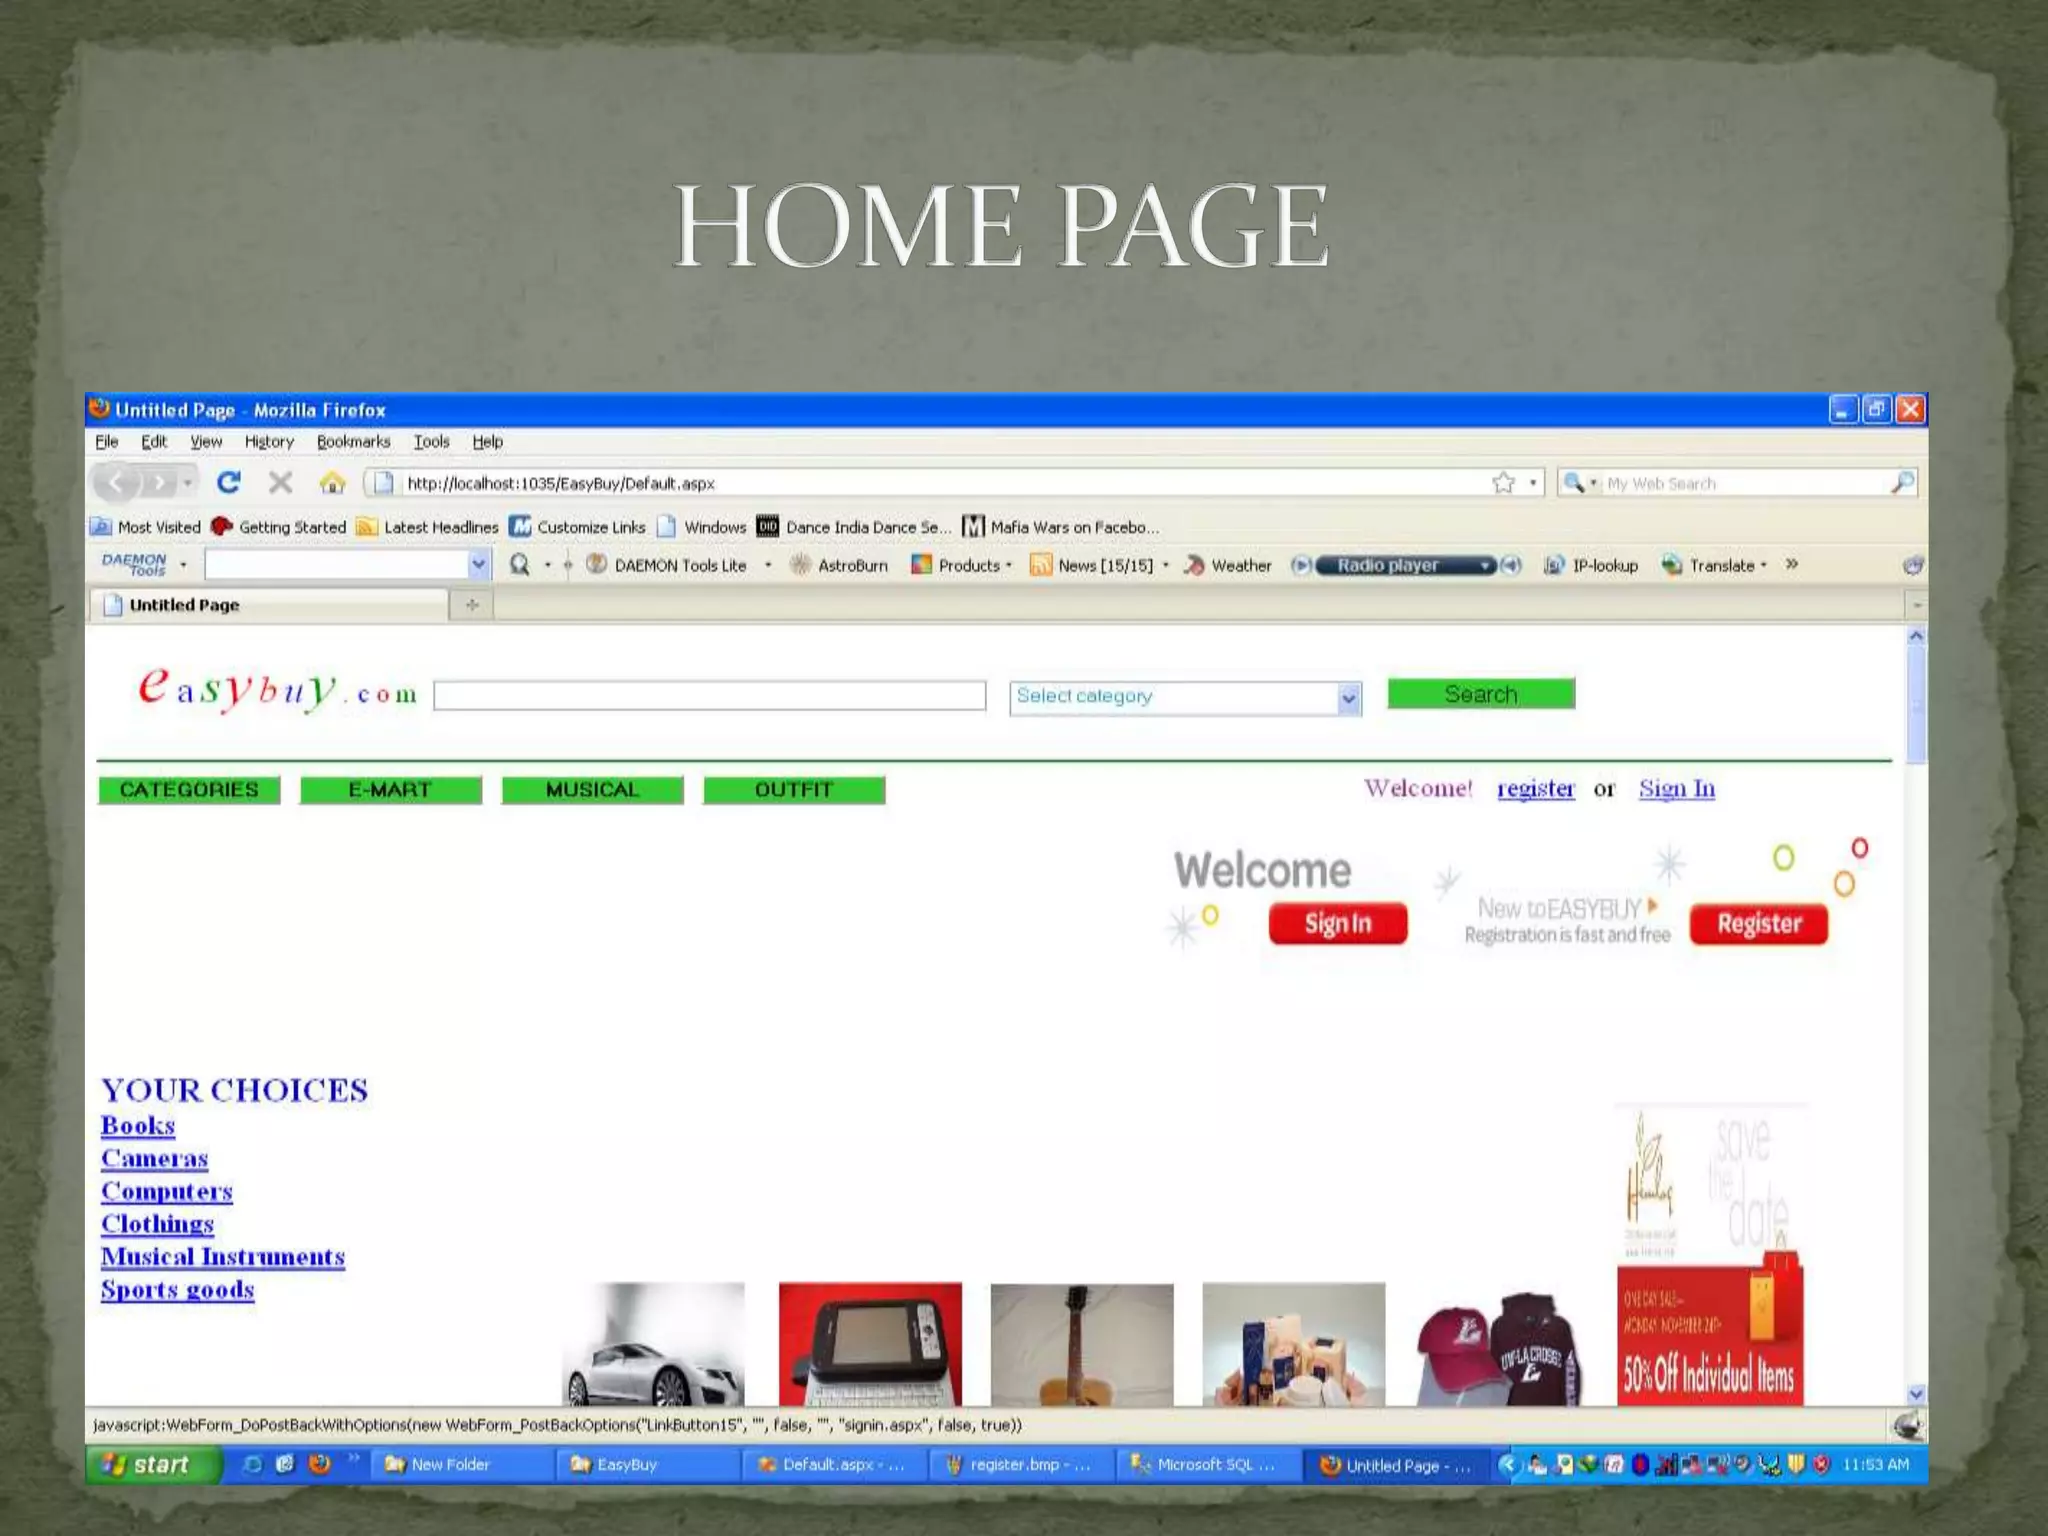Screen dimensions: 2048x1536
Task: Click the DAEMON Tools search magnifier icon
Action: click(520, 565)
